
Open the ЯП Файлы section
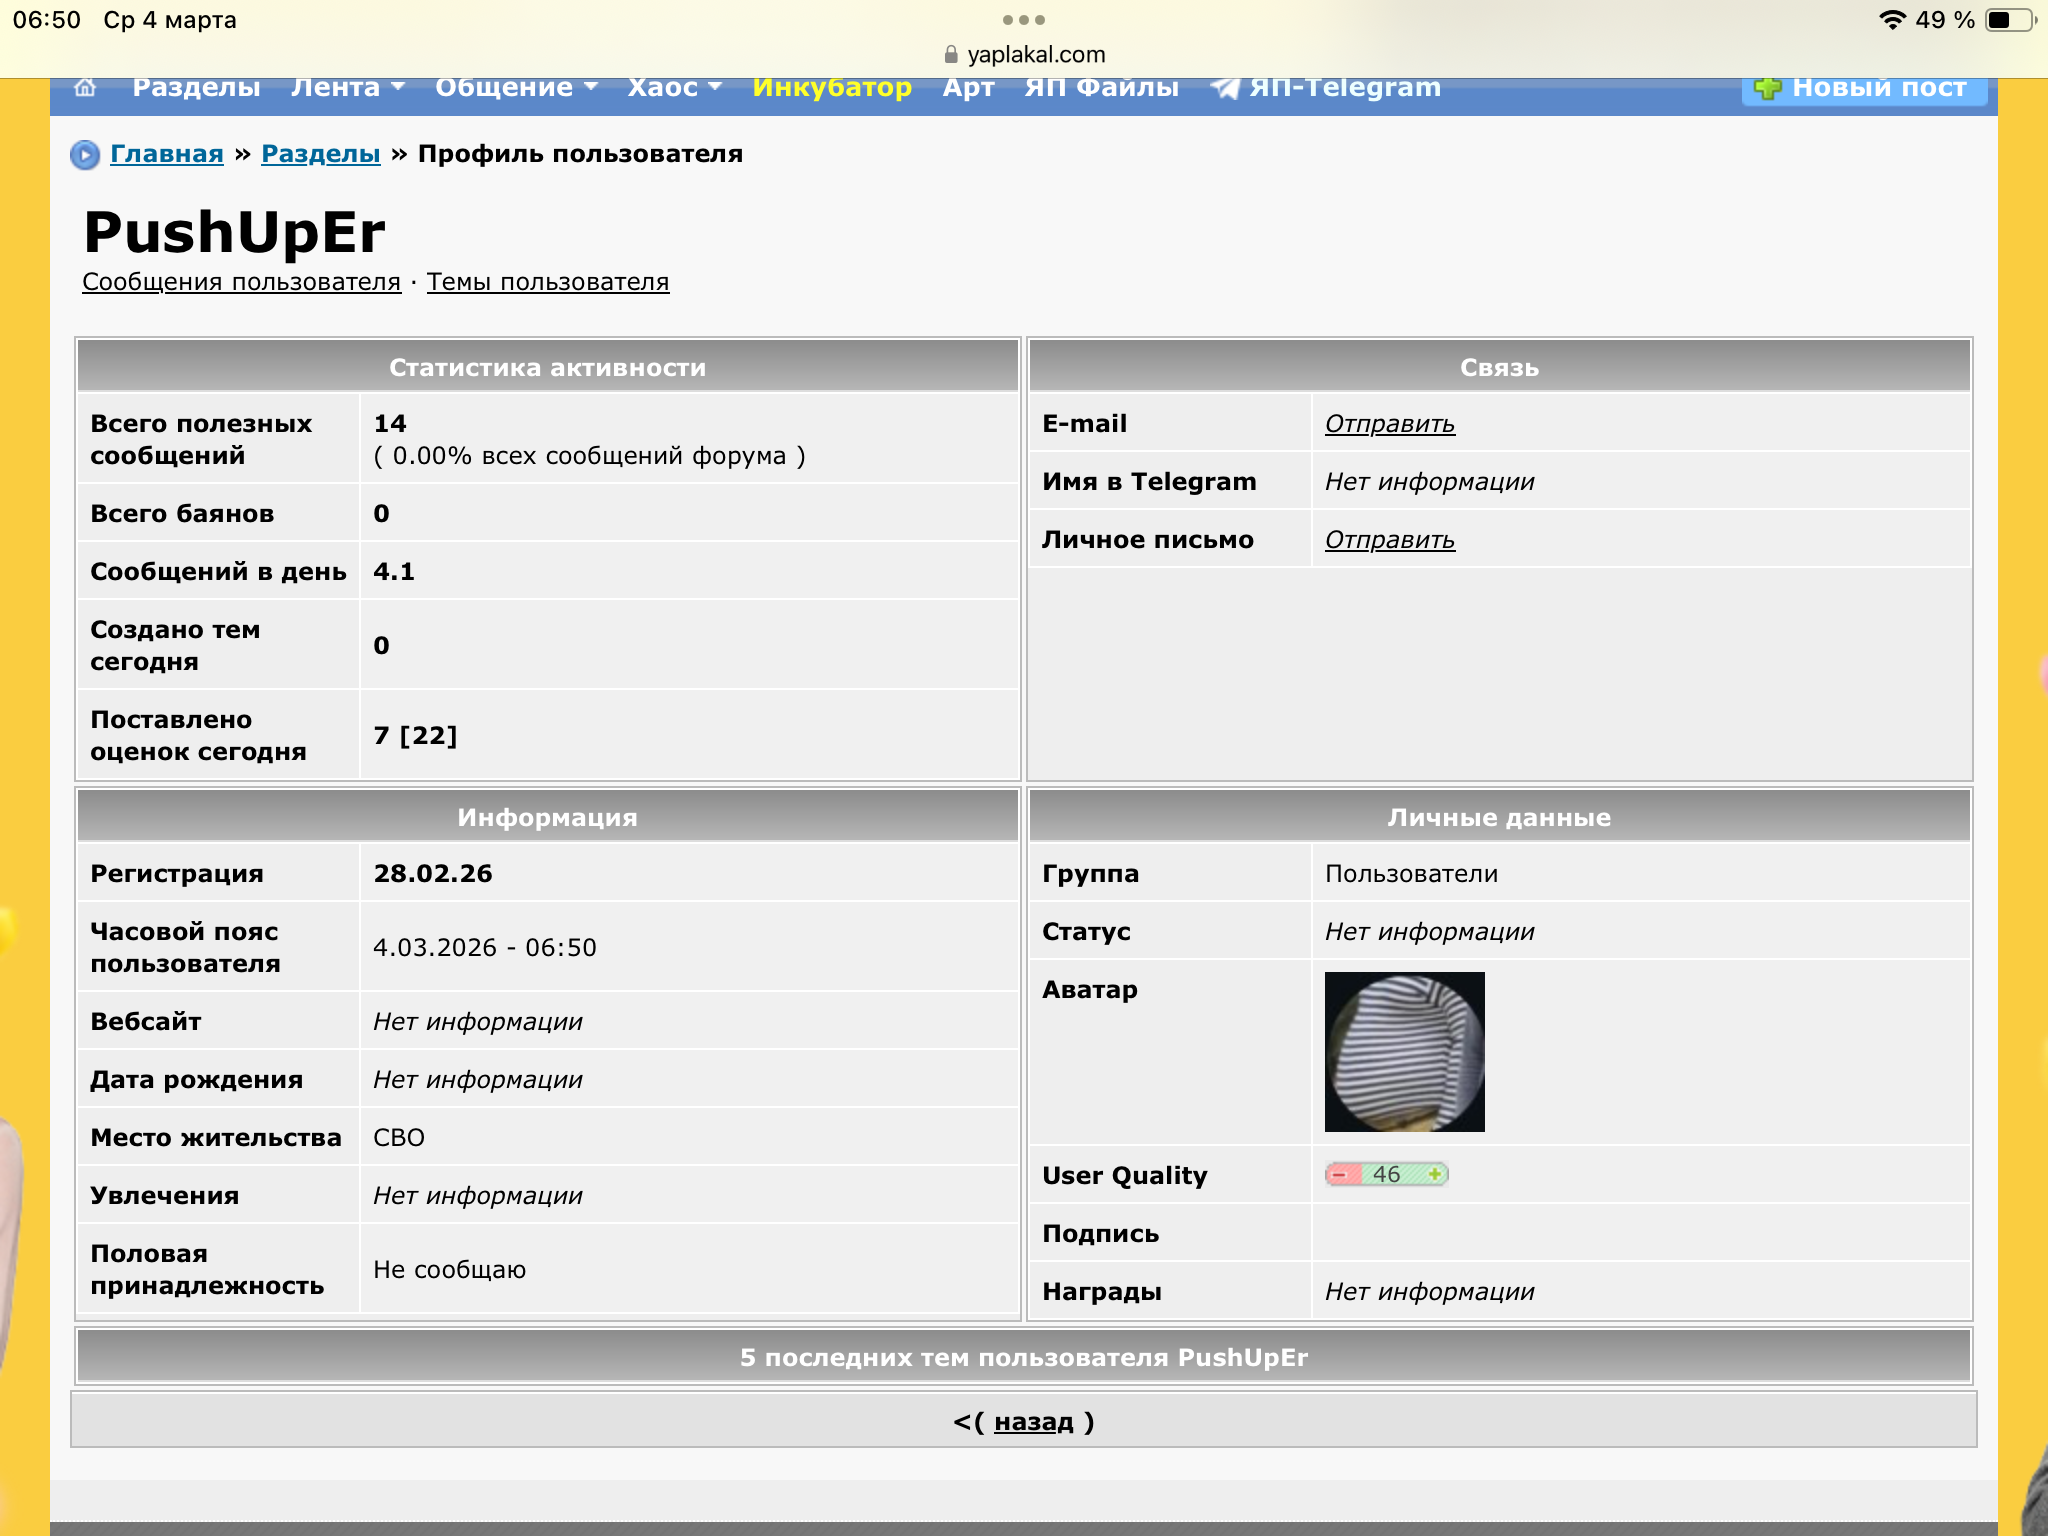coord(1102,88)
